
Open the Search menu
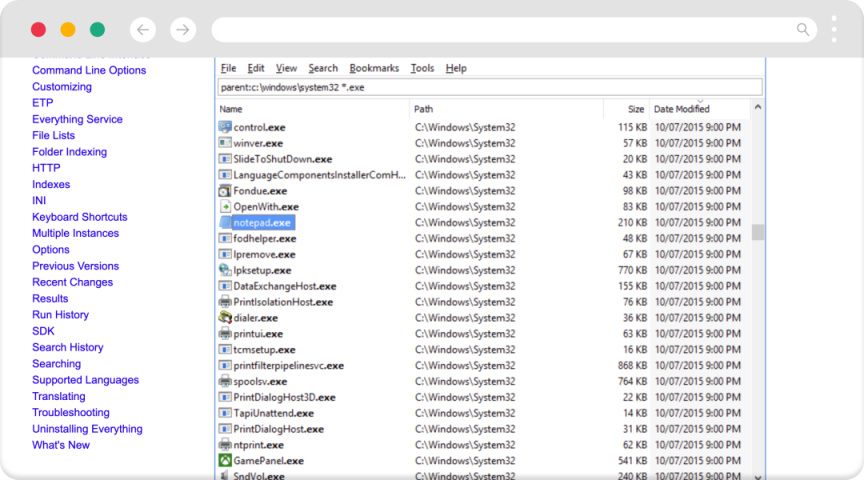tap(323, 68)
